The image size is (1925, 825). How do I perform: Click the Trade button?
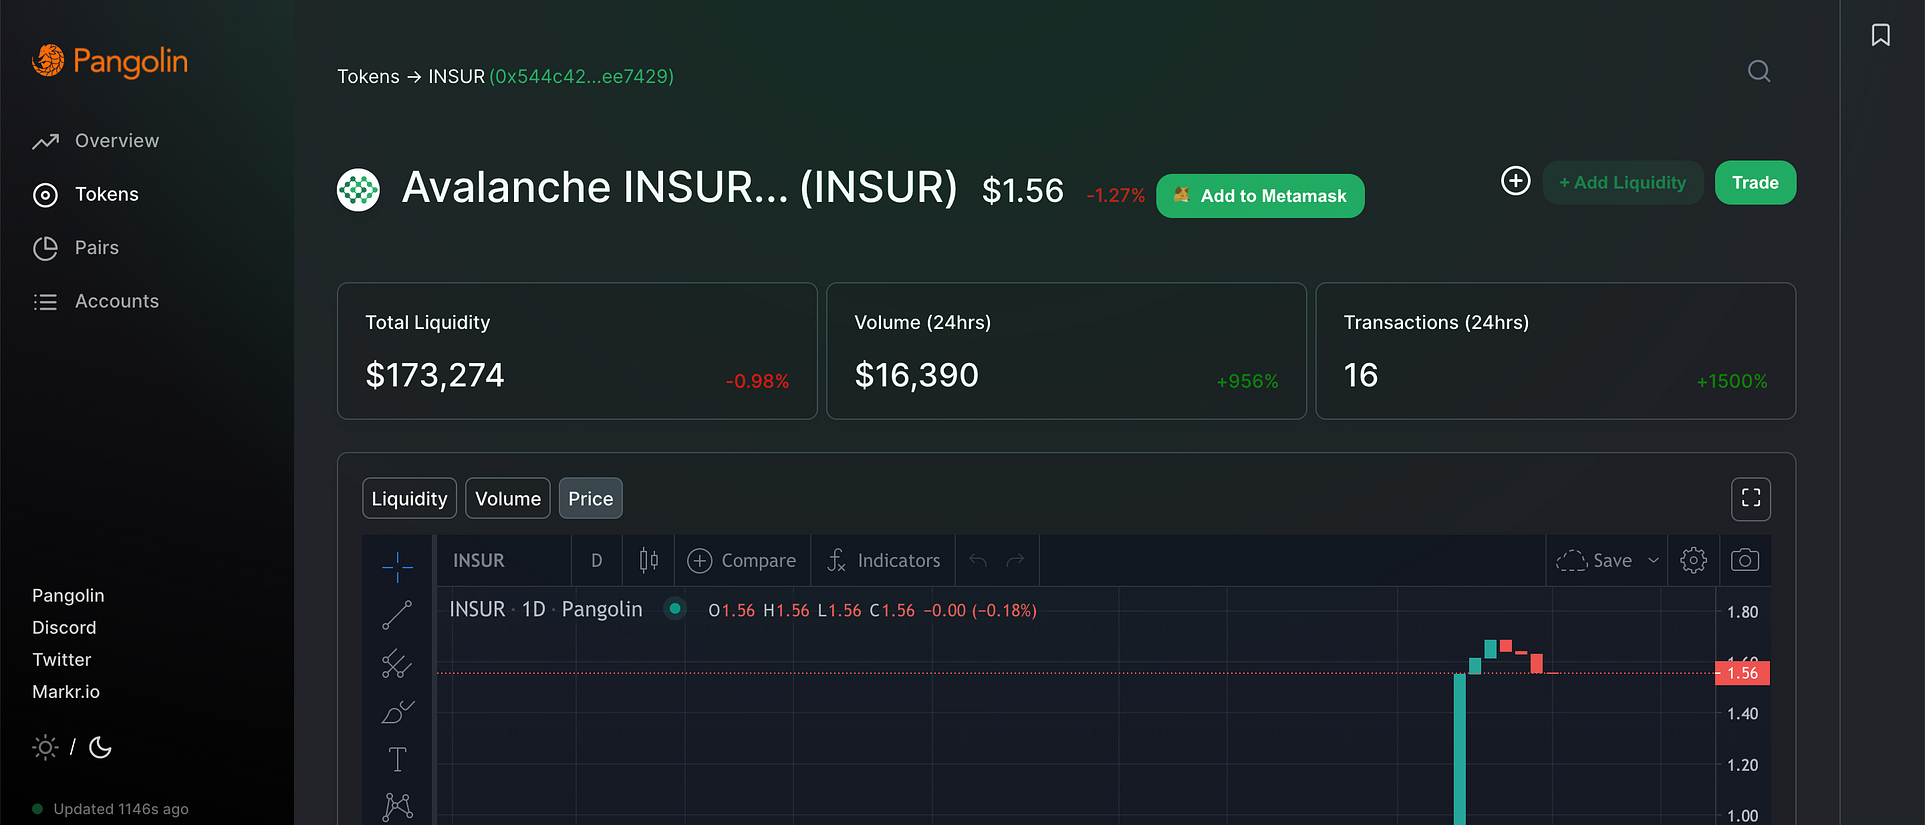1755,183
